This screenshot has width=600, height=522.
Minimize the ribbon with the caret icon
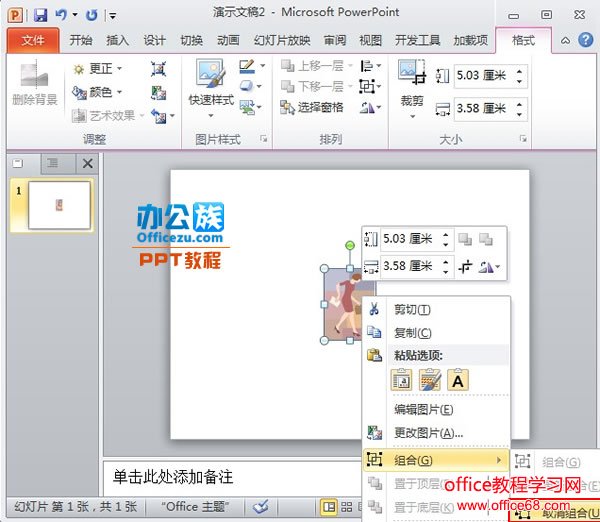(565, 40)
